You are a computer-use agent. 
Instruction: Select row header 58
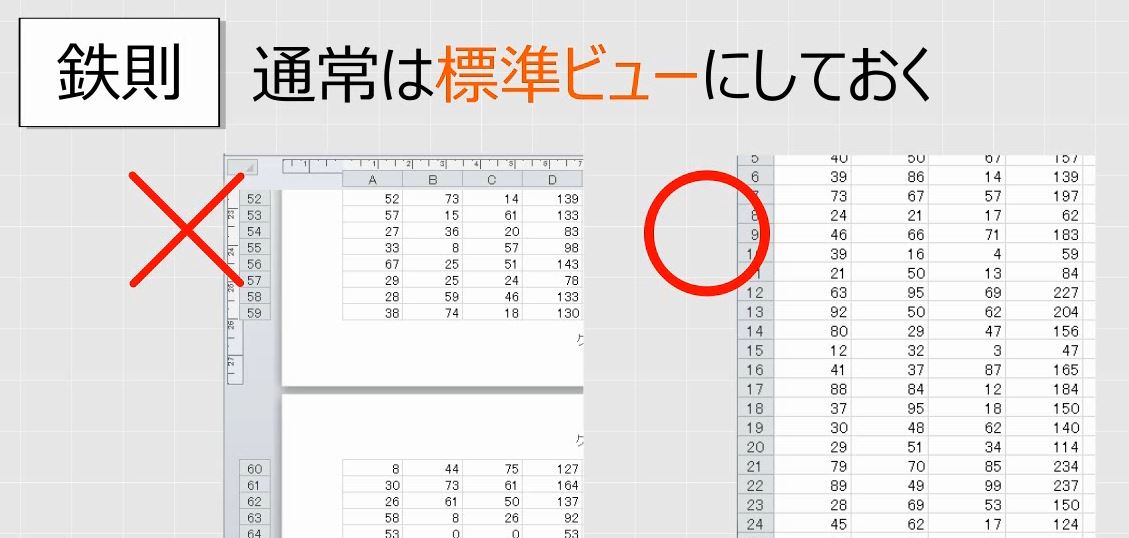pos(255,296)
